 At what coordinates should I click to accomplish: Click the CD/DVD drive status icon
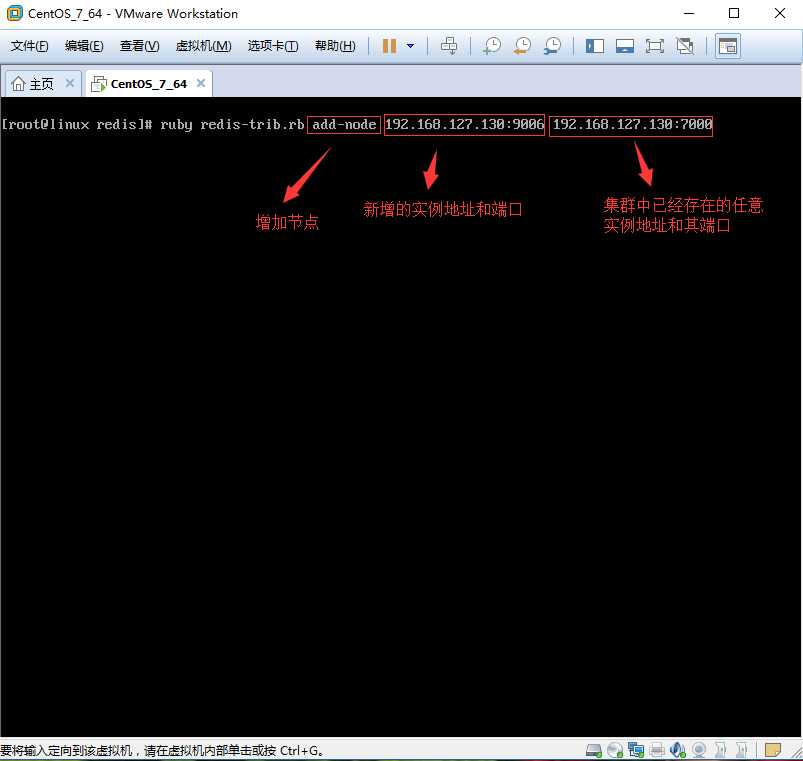coord(615,750)
